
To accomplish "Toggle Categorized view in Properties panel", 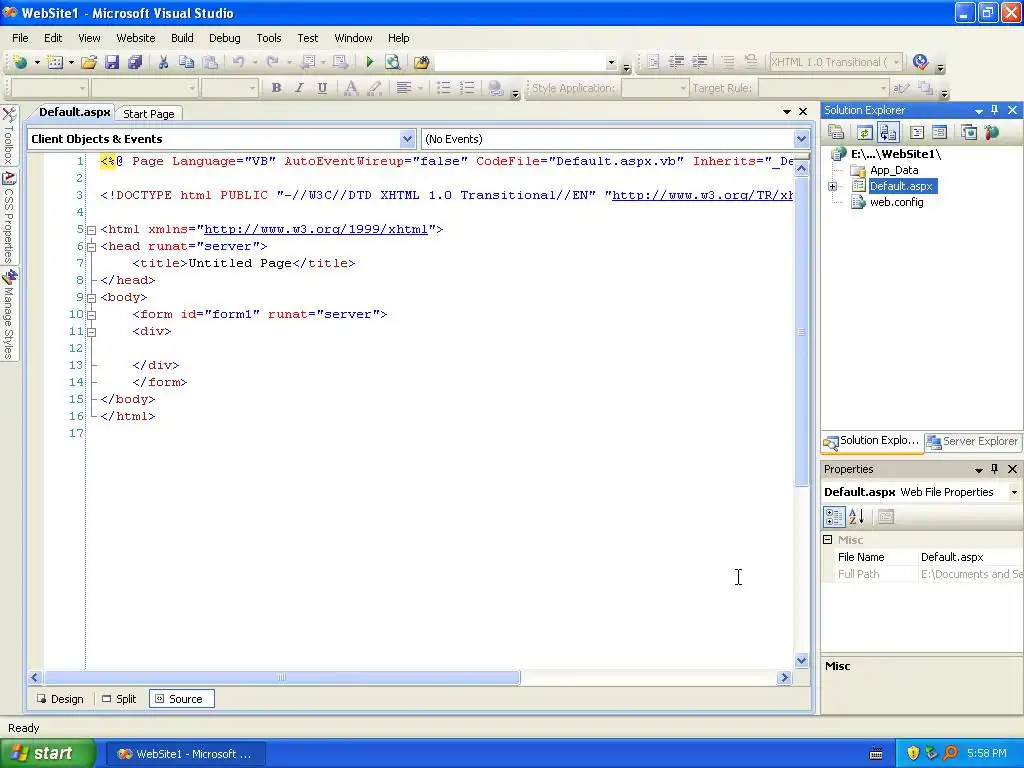I will (834, 517).
